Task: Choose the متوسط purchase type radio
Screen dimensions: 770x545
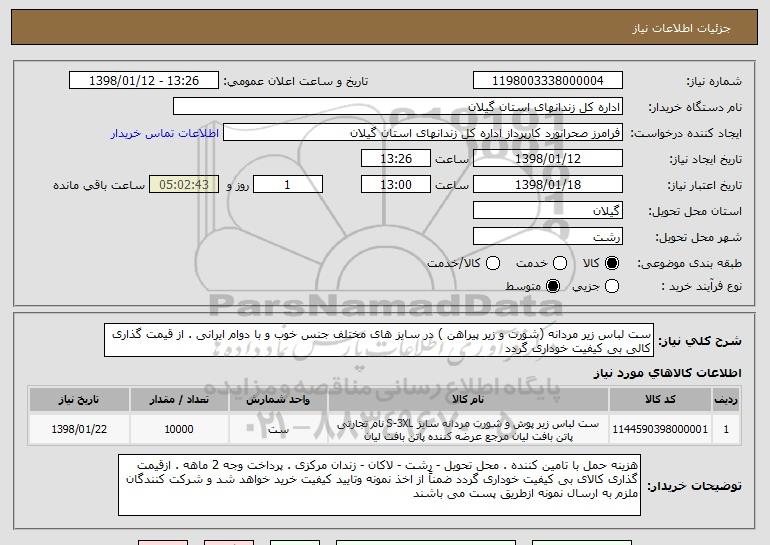Action: click(x=553, y=286)
